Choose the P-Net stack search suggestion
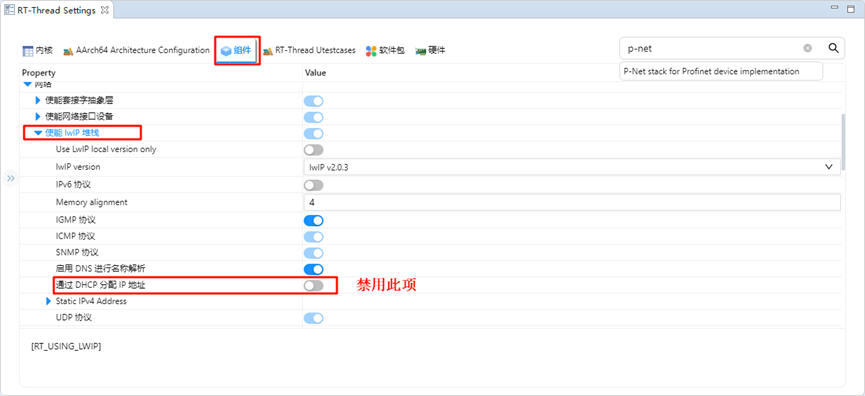 click(721, 71)
